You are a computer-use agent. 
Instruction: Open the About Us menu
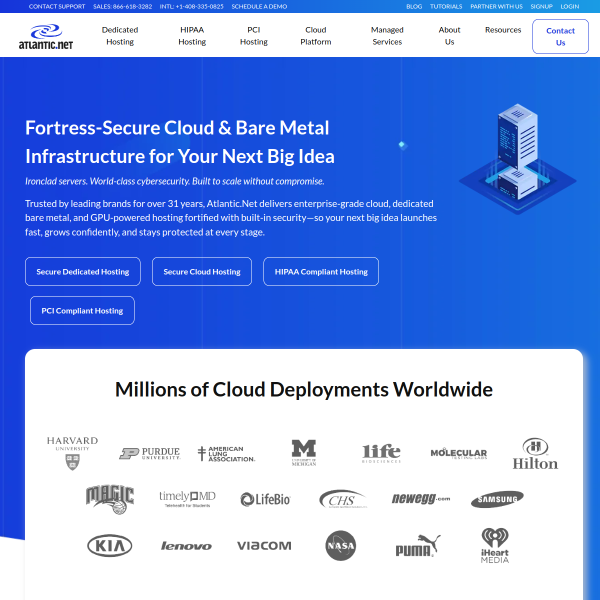click(450, 36)
